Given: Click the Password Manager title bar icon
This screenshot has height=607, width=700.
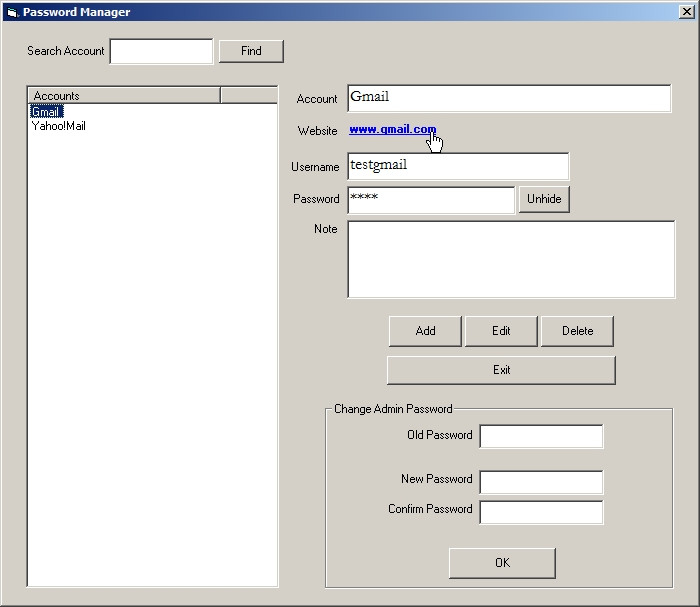Looking at the screenshot, I should (x=11, y=12).
